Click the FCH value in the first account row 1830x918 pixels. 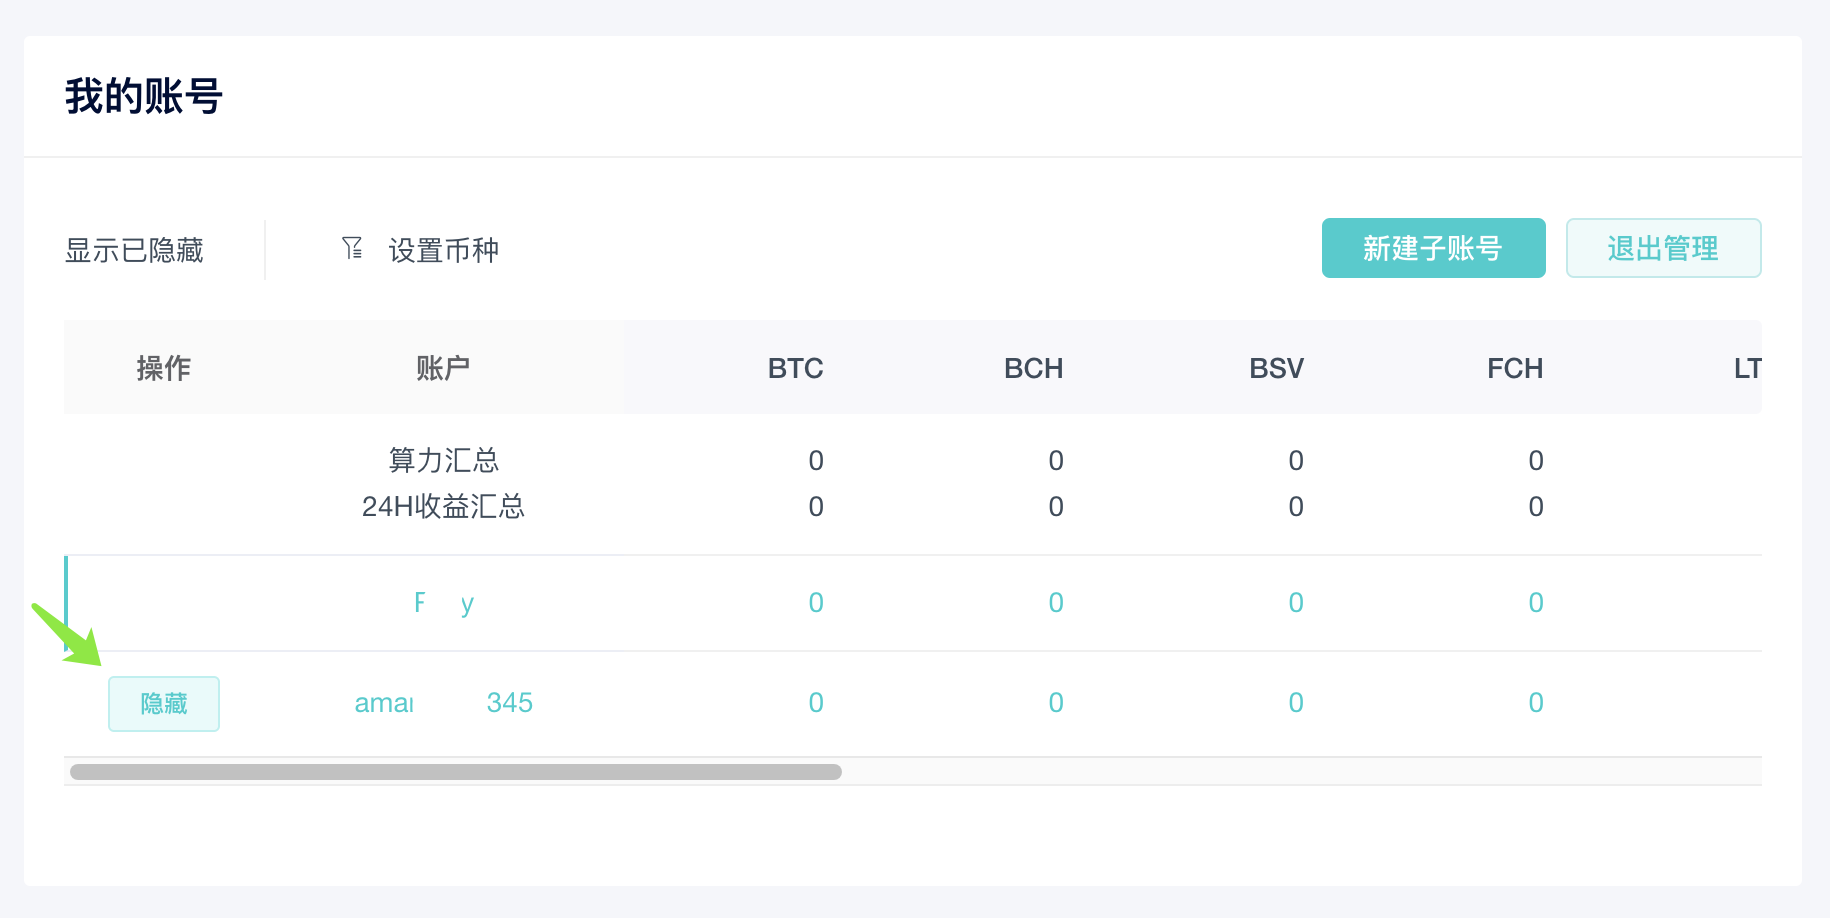[1536, 603]
